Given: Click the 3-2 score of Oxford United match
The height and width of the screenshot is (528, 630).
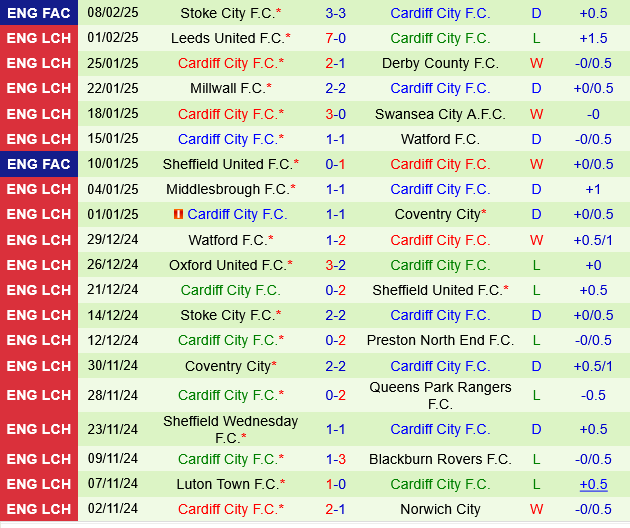Looking at the screenshot, I should 336,265.
